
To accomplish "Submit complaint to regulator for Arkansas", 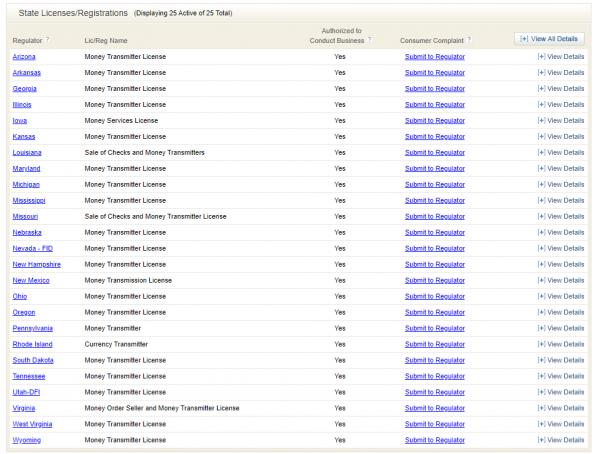I will tap(435, 73).
